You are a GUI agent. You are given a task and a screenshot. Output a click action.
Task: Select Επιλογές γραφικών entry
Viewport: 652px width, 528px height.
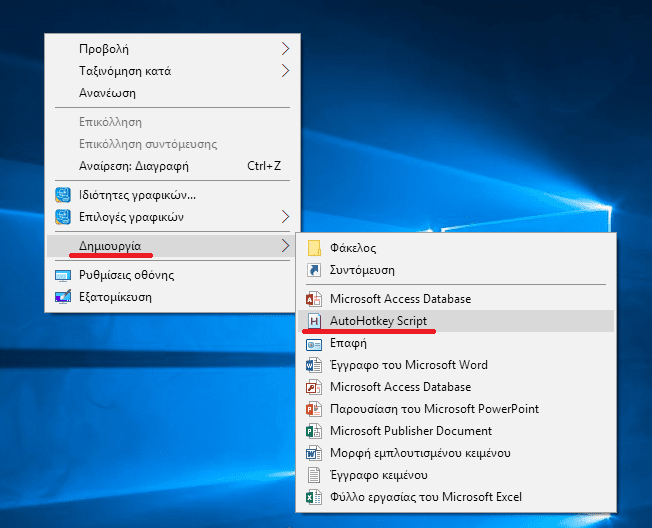tap(173, 217)
